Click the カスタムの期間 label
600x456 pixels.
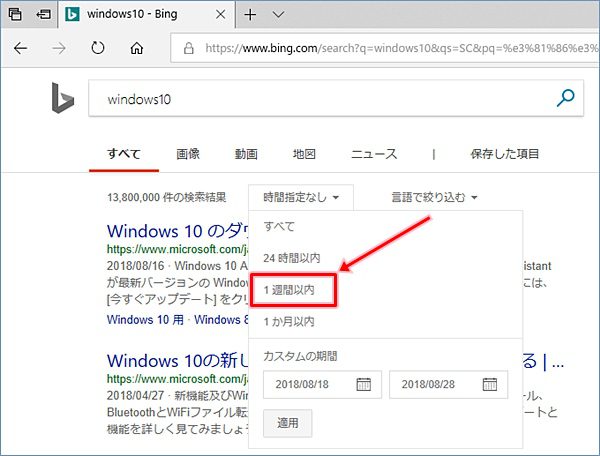pyautogui.click(x=300, y=356)
